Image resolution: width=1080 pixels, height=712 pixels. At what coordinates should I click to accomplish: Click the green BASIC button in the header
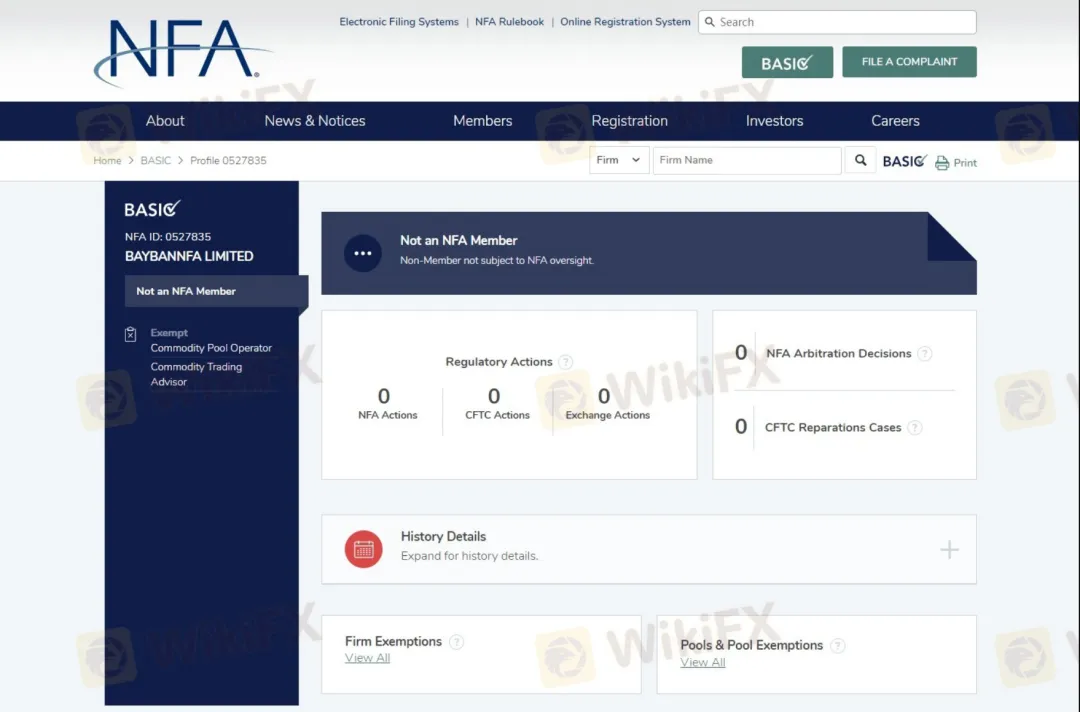coord(787,62)
